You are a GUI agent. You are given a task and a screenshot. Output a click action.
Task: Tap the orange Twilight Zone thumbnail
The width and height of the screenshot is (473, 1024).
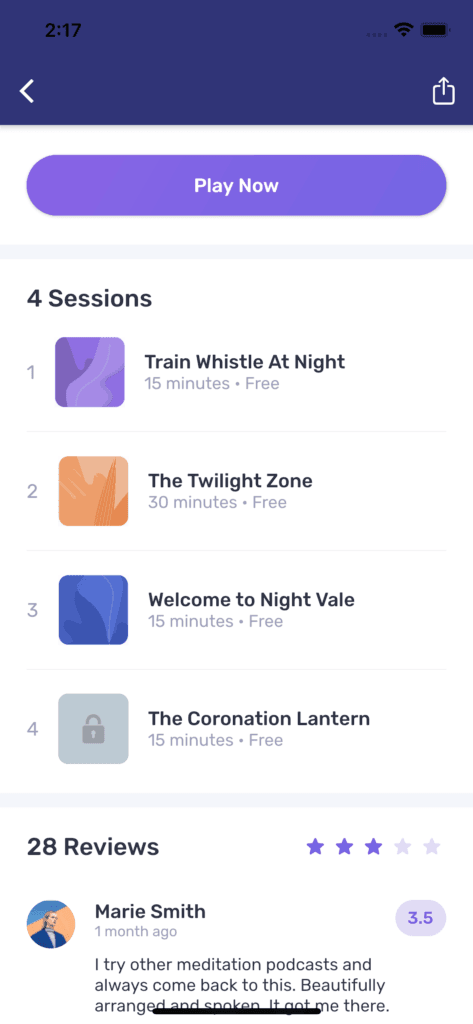(93, 491)
